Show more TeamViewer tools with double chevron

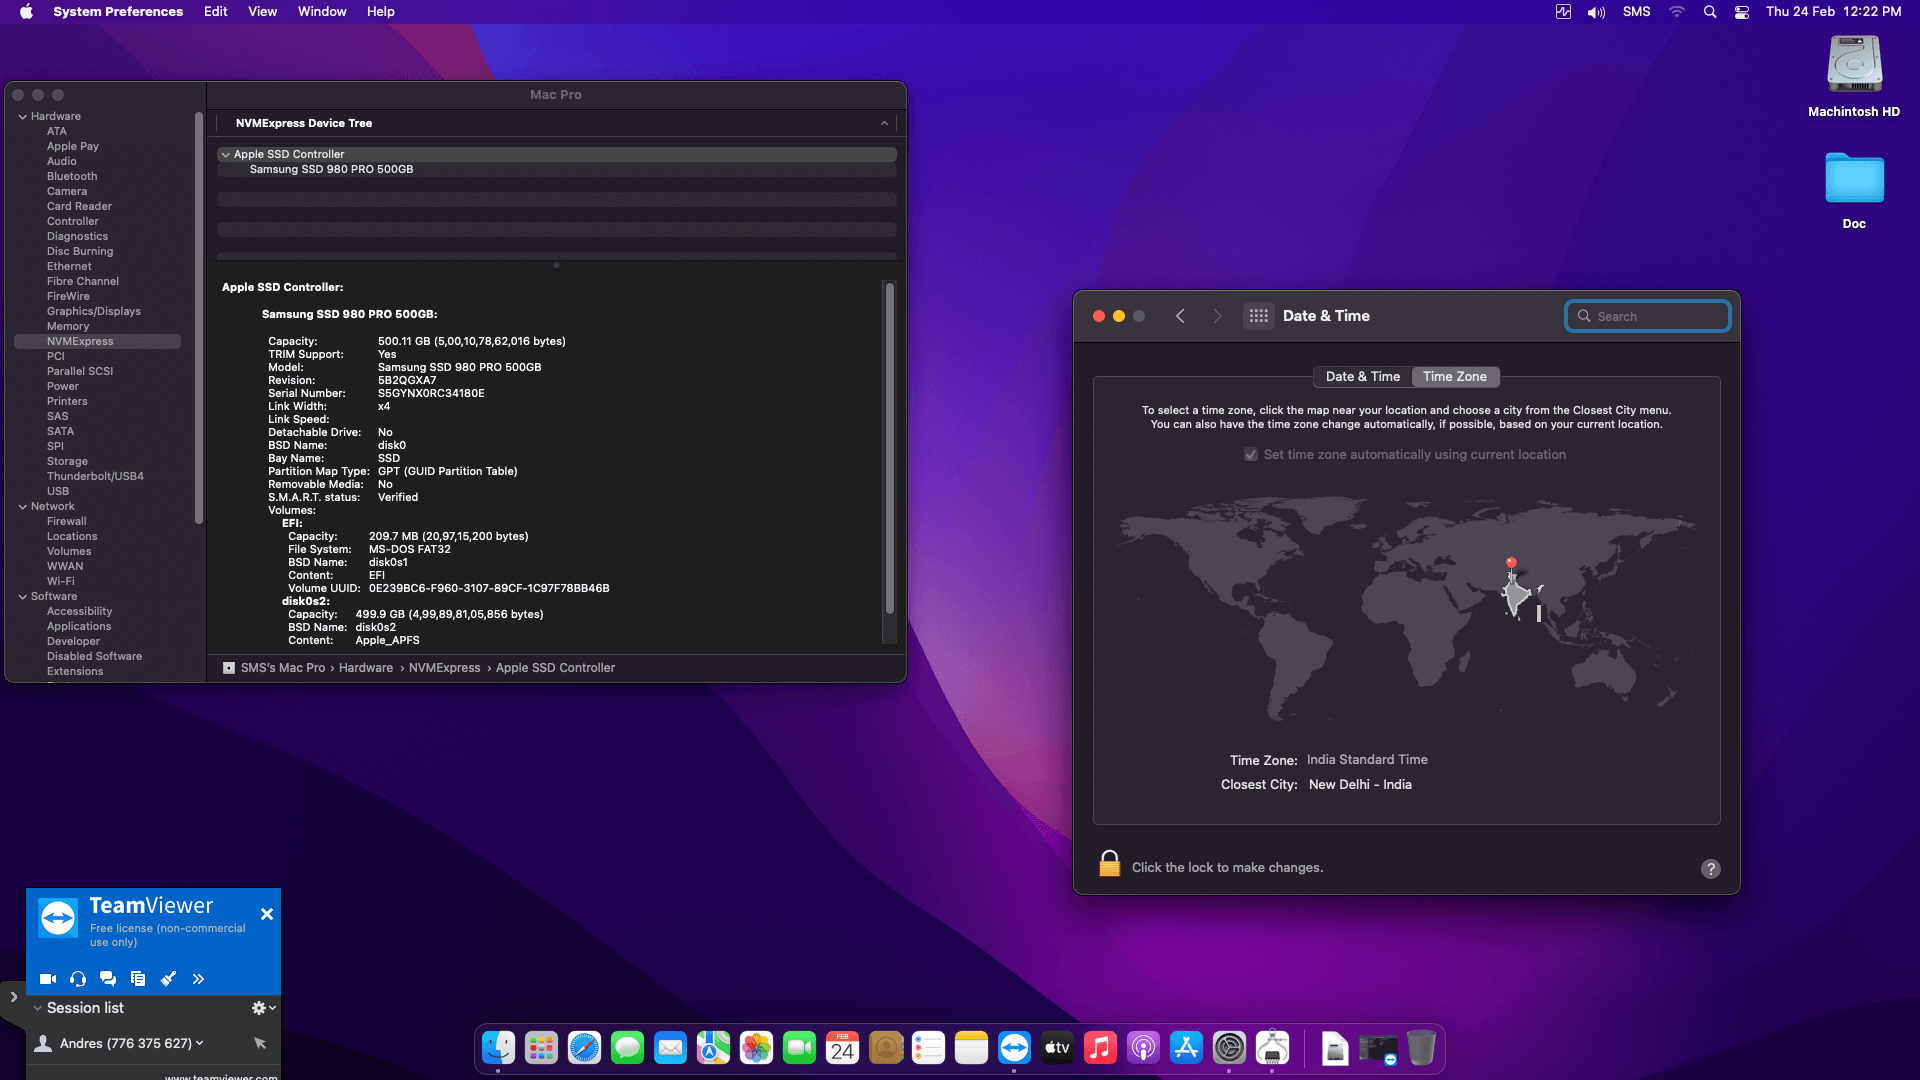(198, 979)
